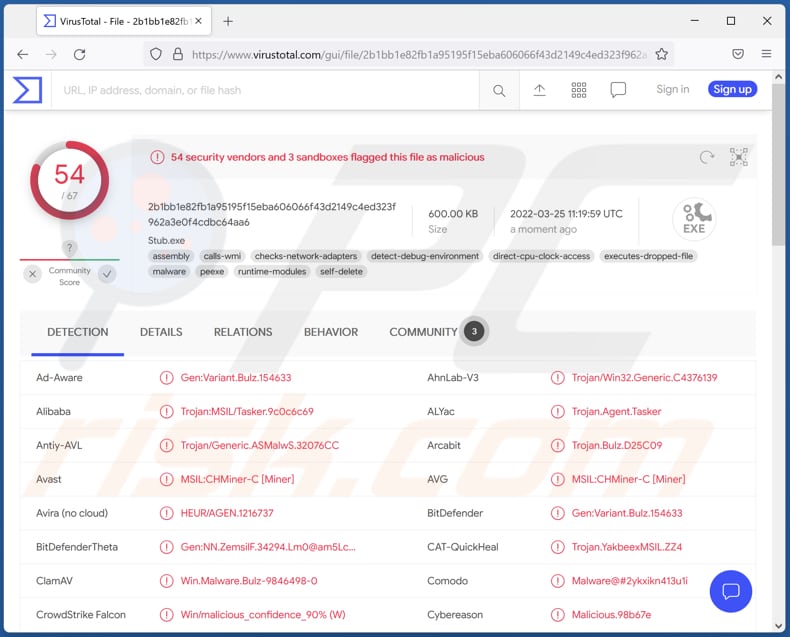Click the executes-dropped-file tag
This screenshot has height=637, width=790.
click(x=648, y=256)
